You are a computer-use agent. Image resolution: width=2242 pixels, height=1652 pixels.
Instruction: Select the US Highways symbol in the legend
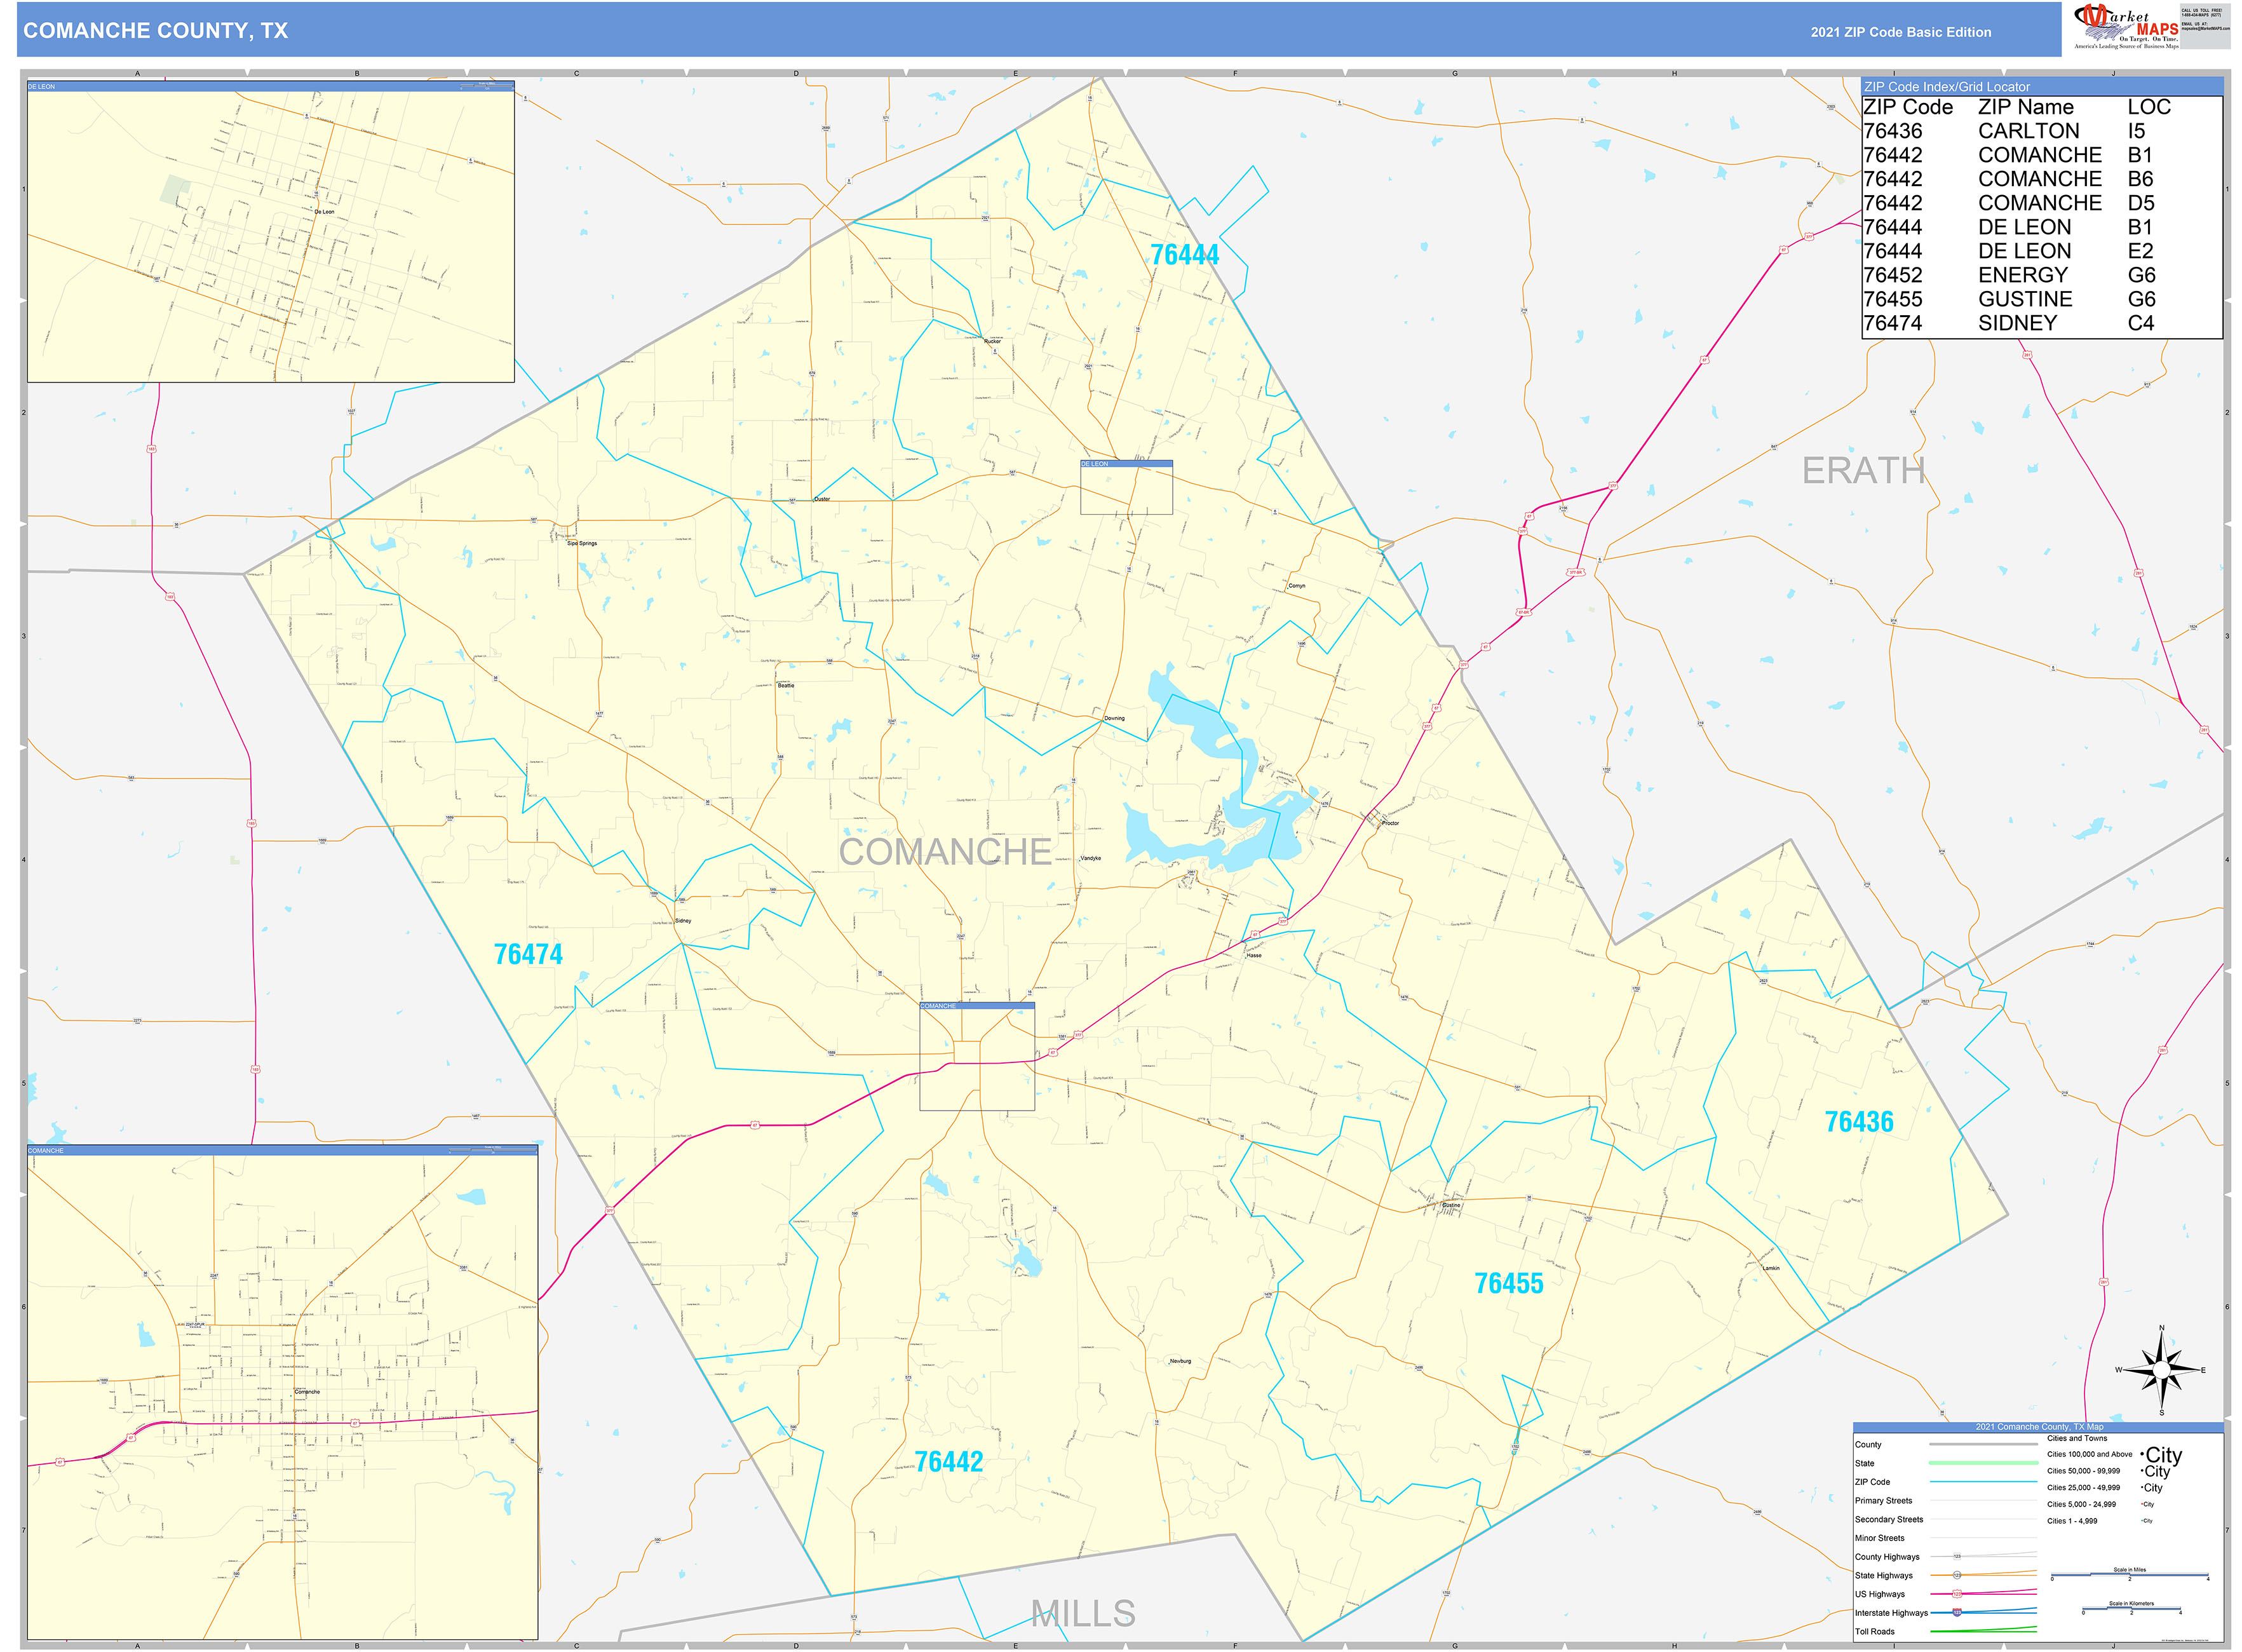[x=1985, y=1594]
